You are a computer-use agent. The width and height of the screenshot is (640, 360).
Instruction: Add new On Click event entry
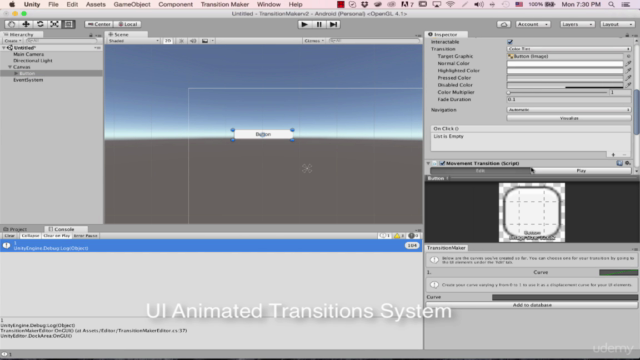pyautogui.click(x=613, y=155)
